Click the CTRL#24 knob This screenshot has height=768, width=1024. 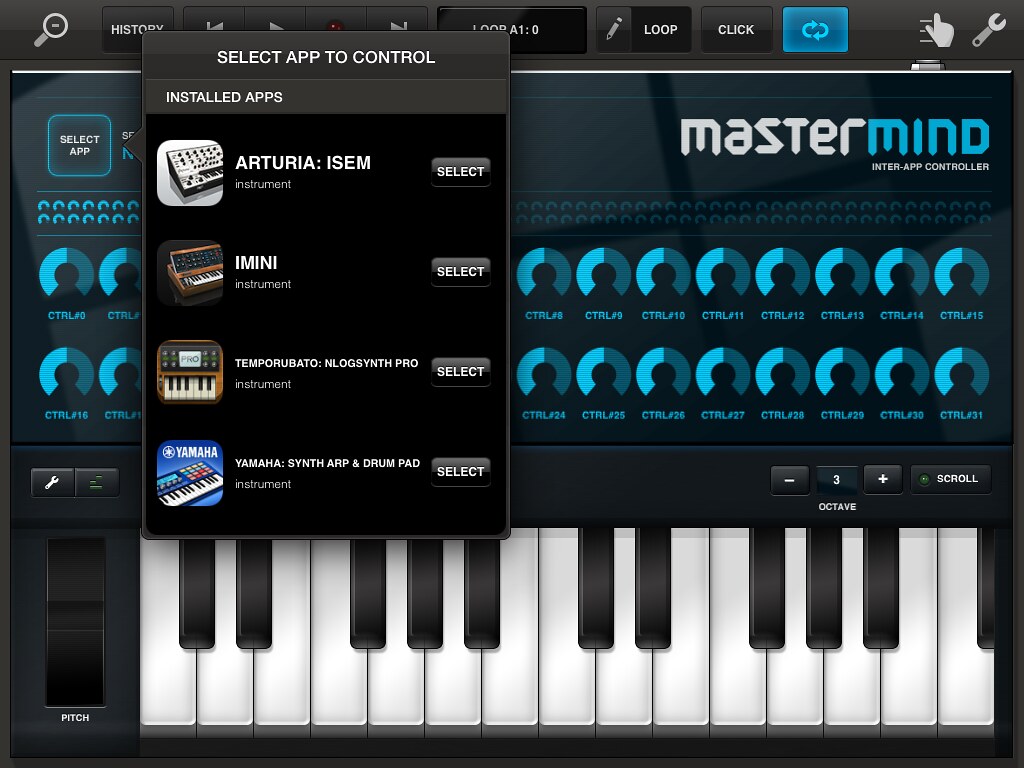(x=544, y=374)
